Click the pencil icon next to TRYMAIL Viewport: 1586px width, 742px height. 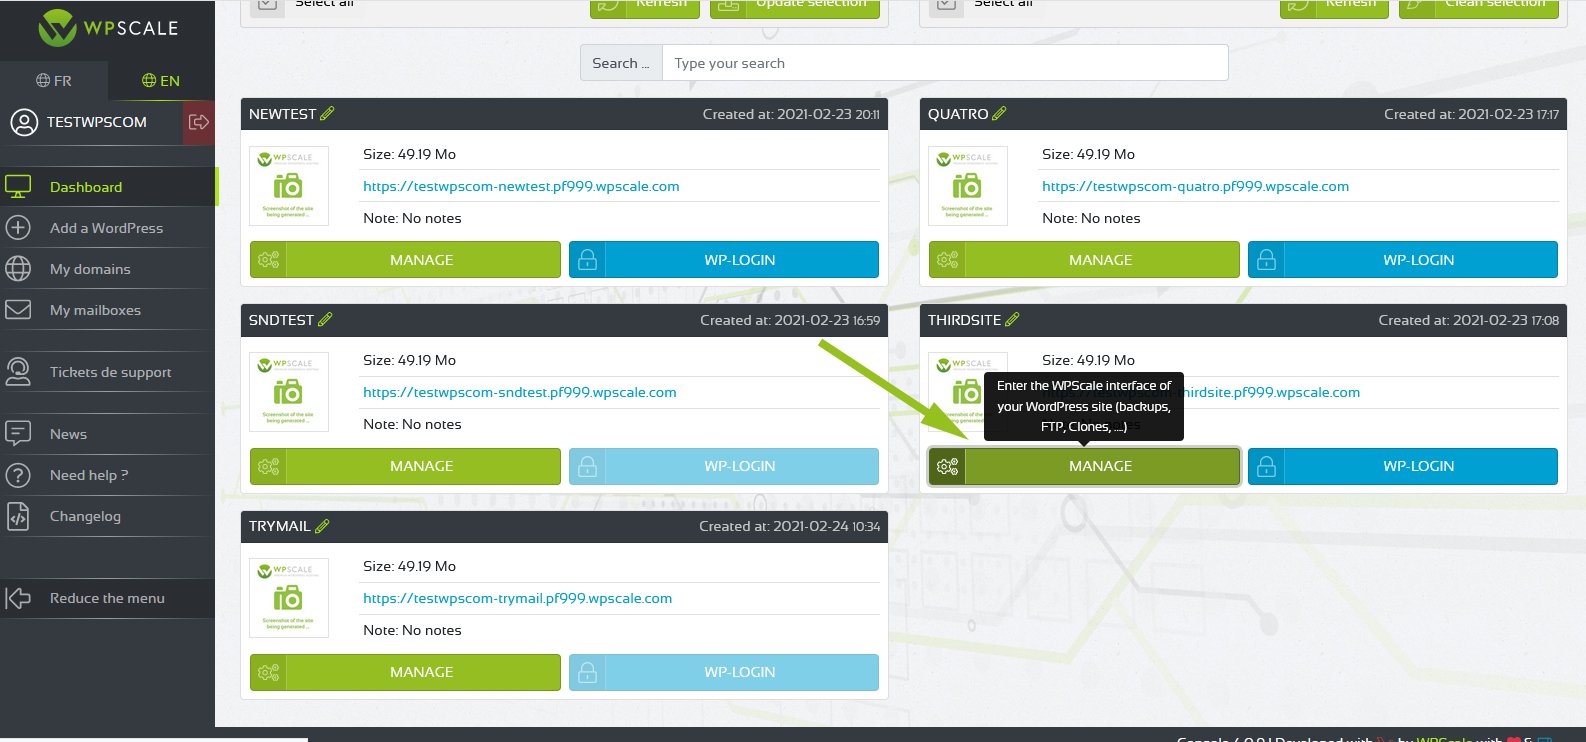[x=322, y=526]
